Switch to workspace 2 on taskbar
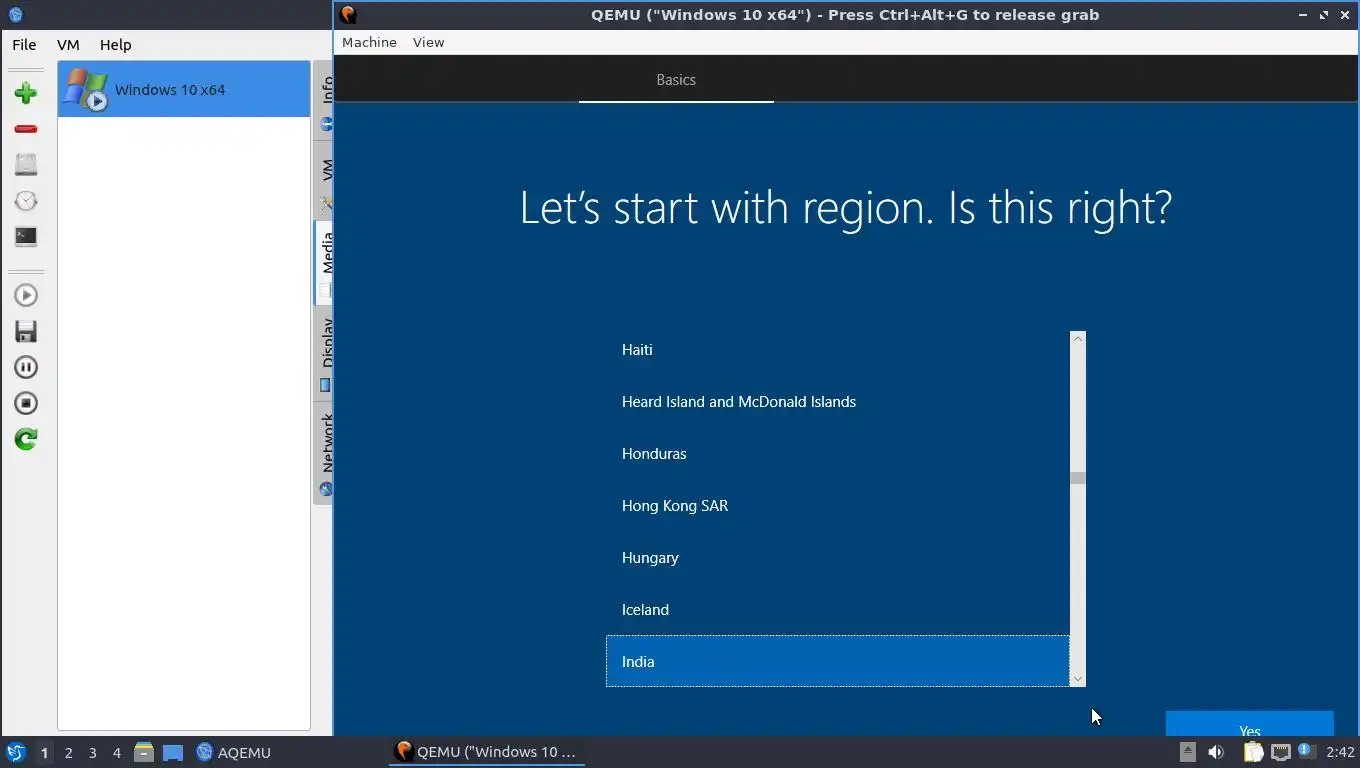The image size is (1360, 768). (x=69, y=753)
